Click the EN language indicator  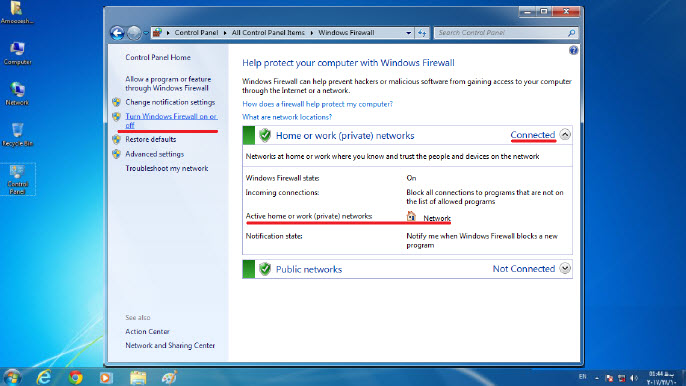[582, 376]
